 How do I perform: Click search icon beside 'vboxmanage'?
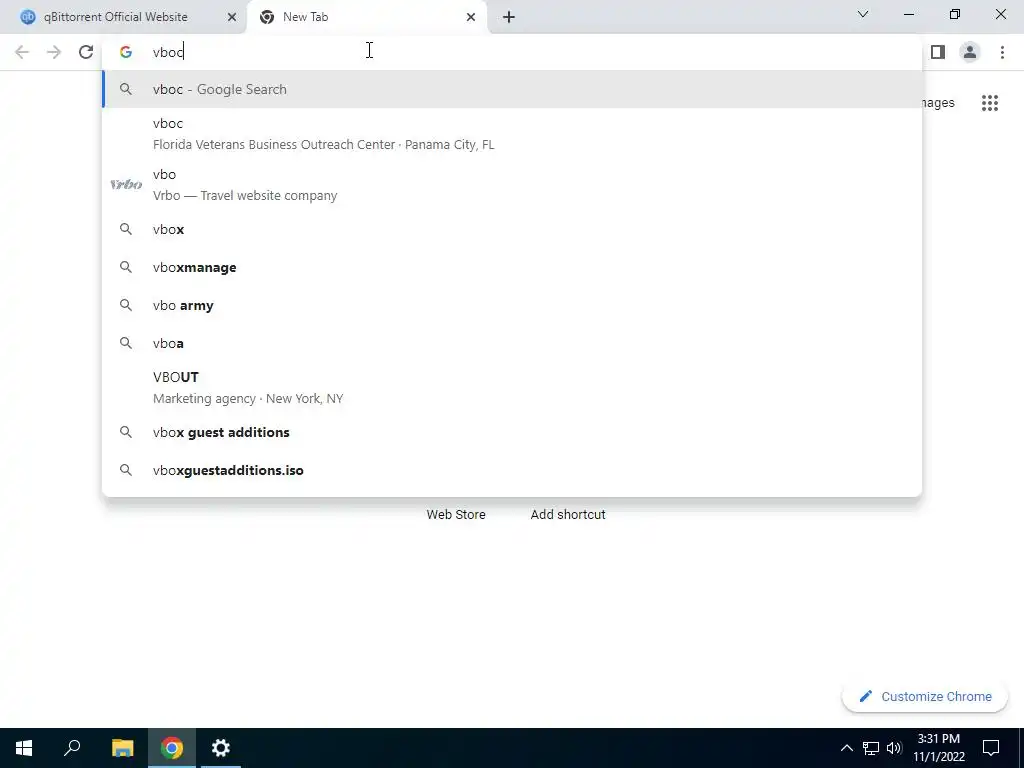pyautogui.click(x=126, y=267)
